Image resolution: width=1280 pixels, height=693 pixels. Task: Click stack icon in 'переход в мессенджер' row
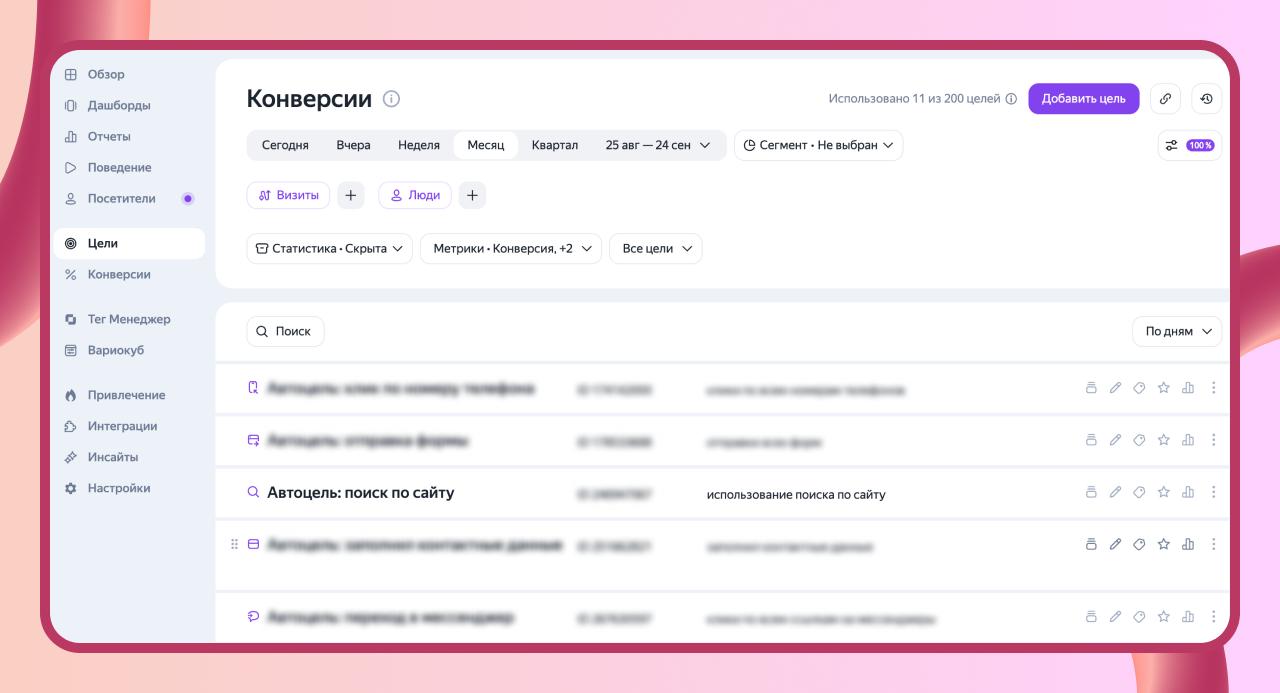tap(1091, 617)
